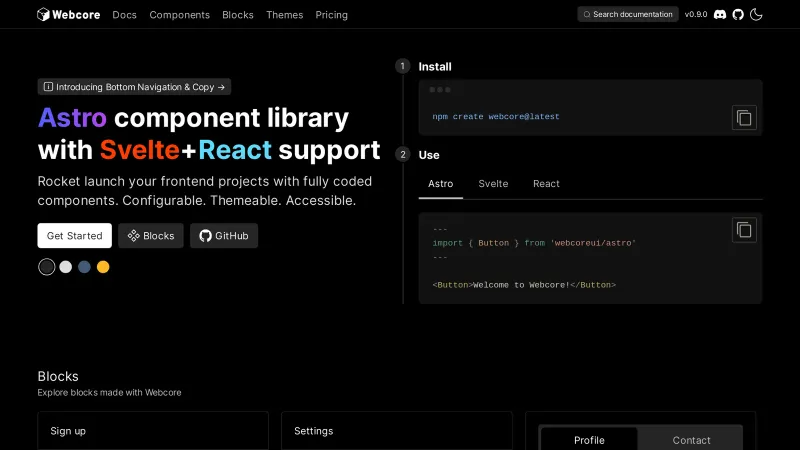Open the Discord icon link
800x450 pixels.
pyautogui.click(x=720, y=15)
